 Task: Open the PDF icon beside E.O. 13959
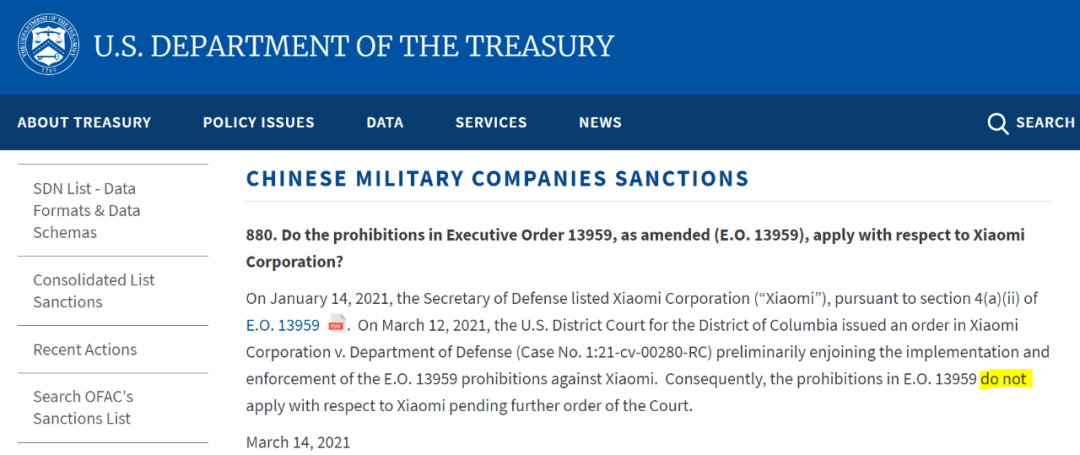[x=336, y=324]
